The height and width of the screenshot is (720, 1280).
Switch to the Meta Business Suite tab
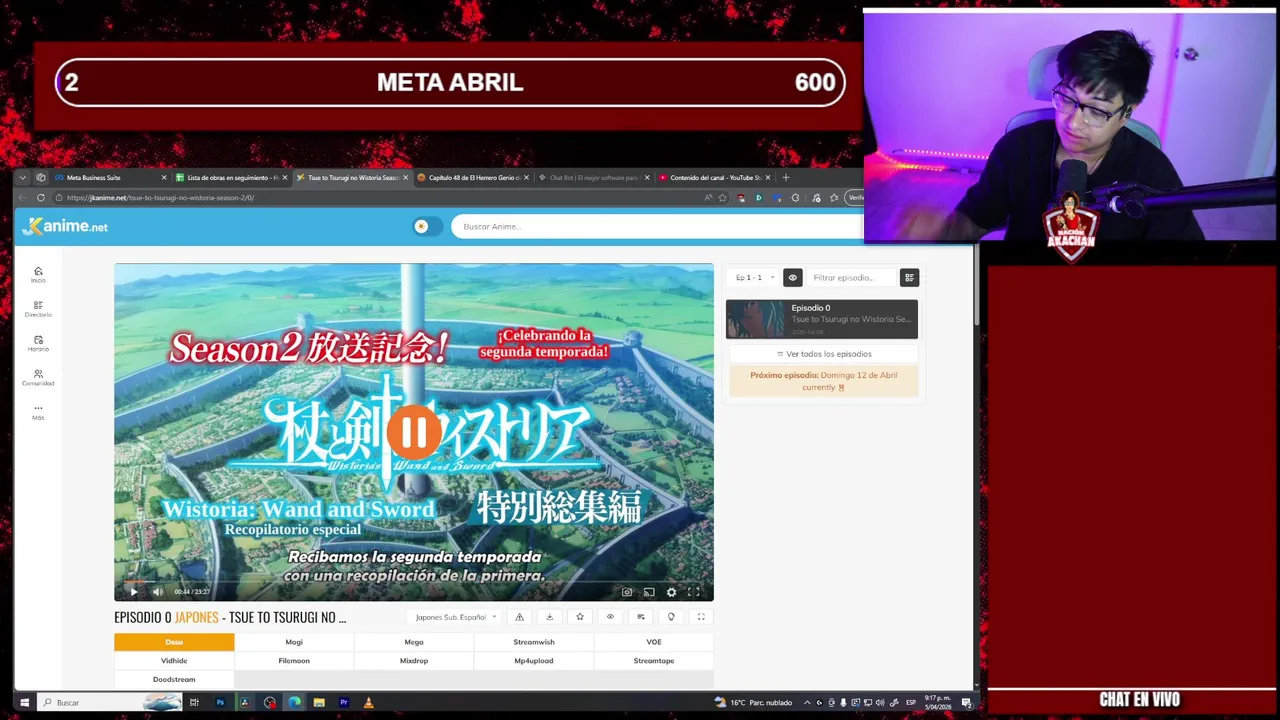click(110, 178)
